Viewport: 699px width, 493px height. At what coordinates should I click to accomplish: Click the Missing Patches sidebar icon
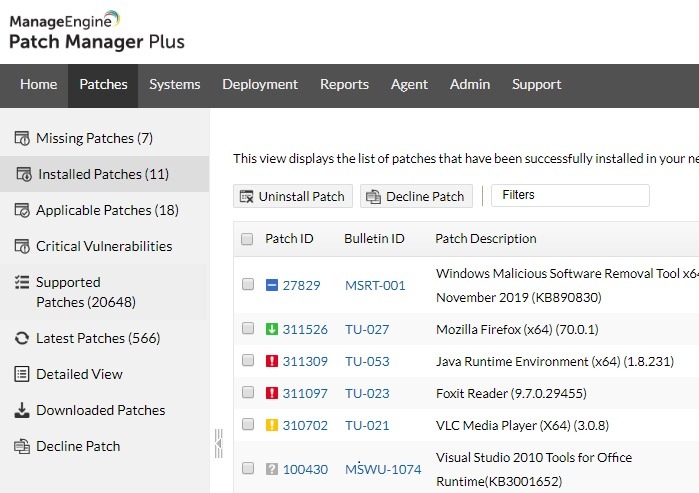pos(22,138)
